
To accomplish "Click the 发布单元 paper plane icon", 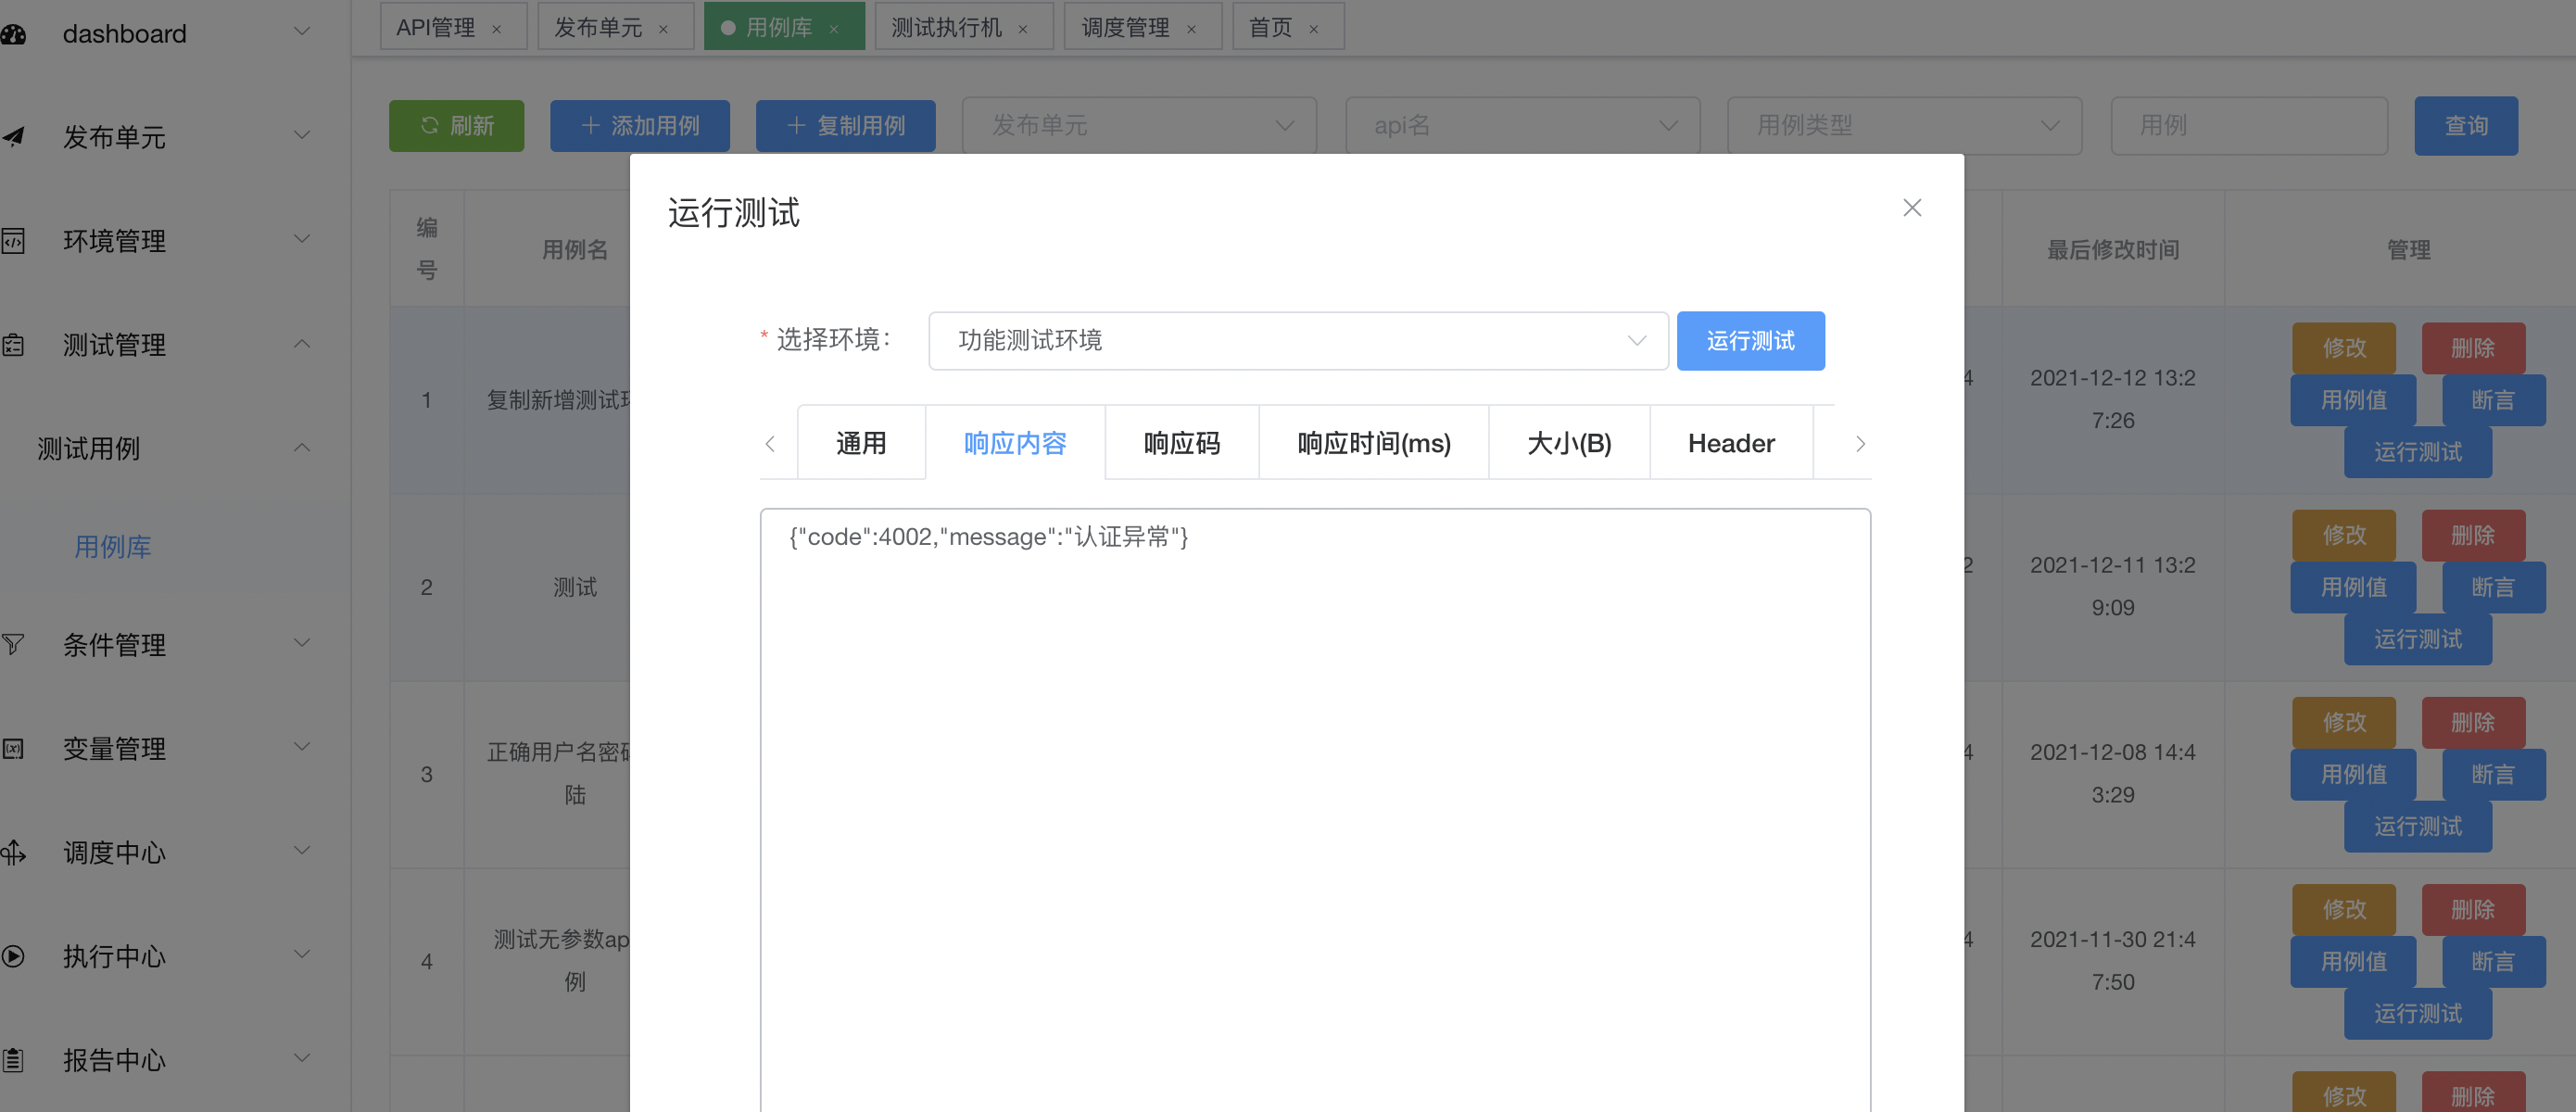I will click(x=13, y=137).
